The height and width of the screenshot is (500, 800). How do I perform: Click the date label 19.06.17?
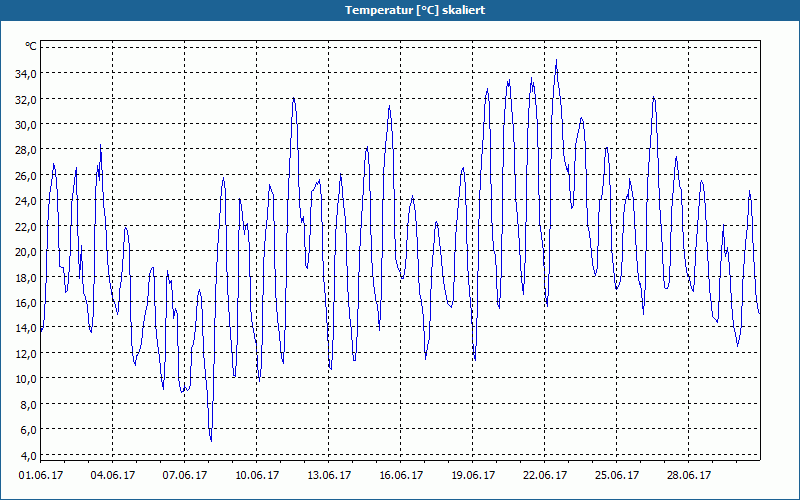[472, 475]
